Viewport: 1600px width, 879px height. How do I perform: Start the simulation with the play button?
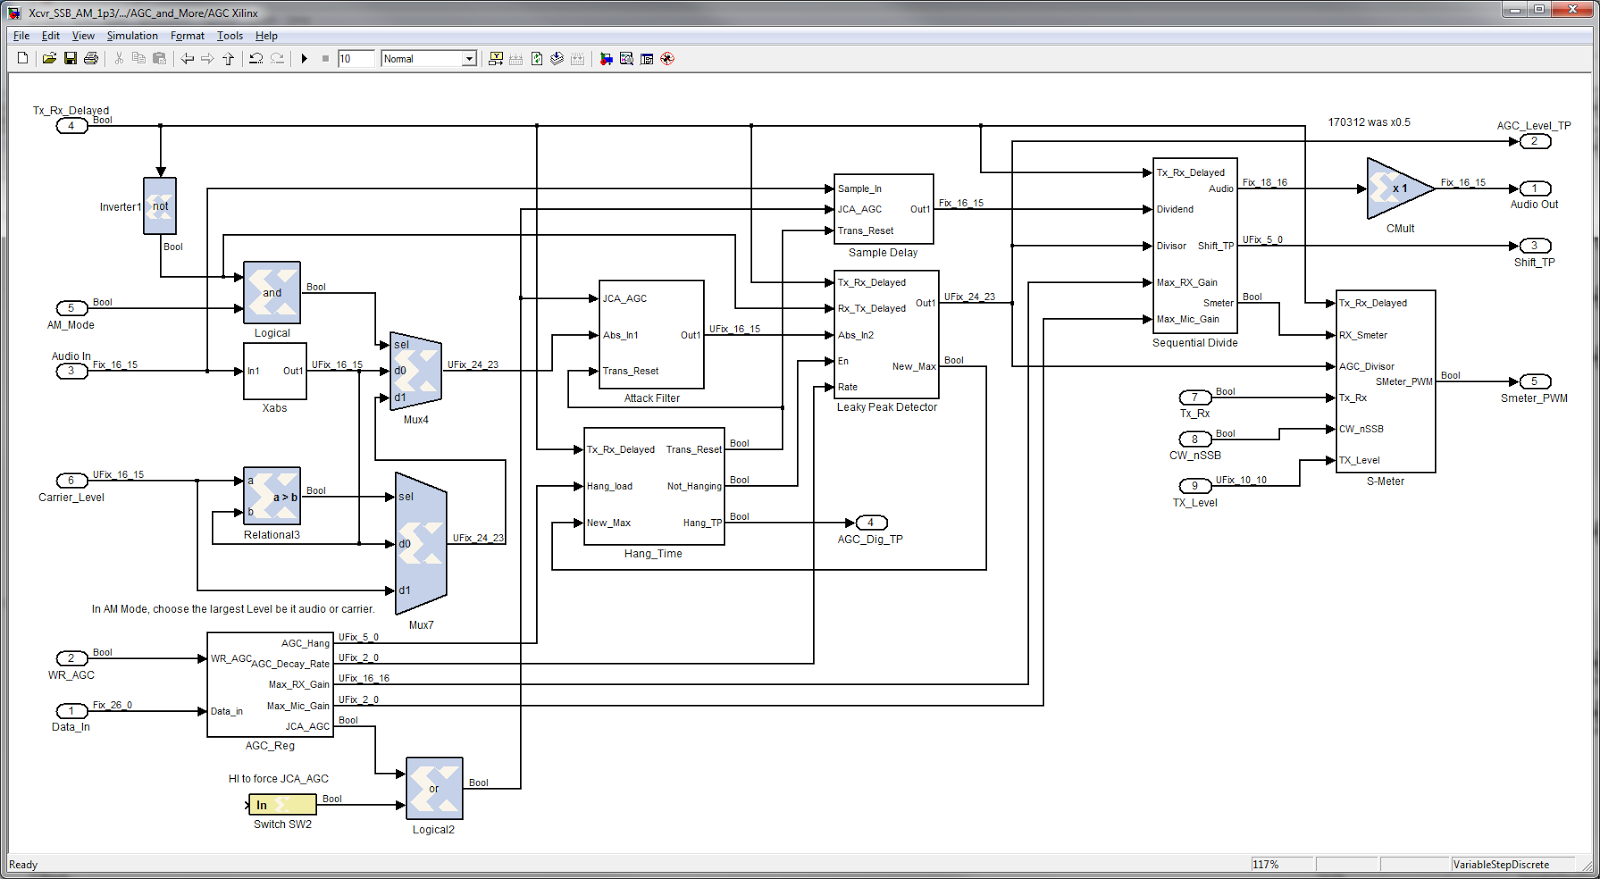click(304, 59)
